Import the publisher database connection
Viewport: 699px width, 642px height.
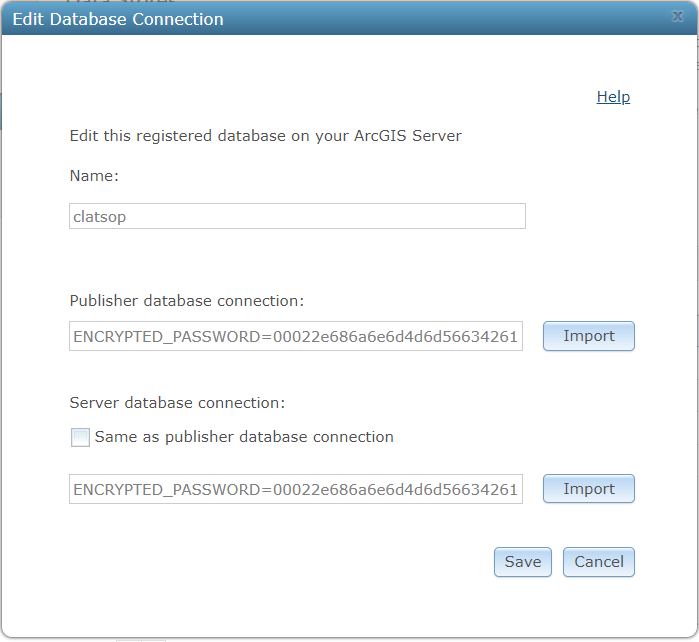[588, 336]
